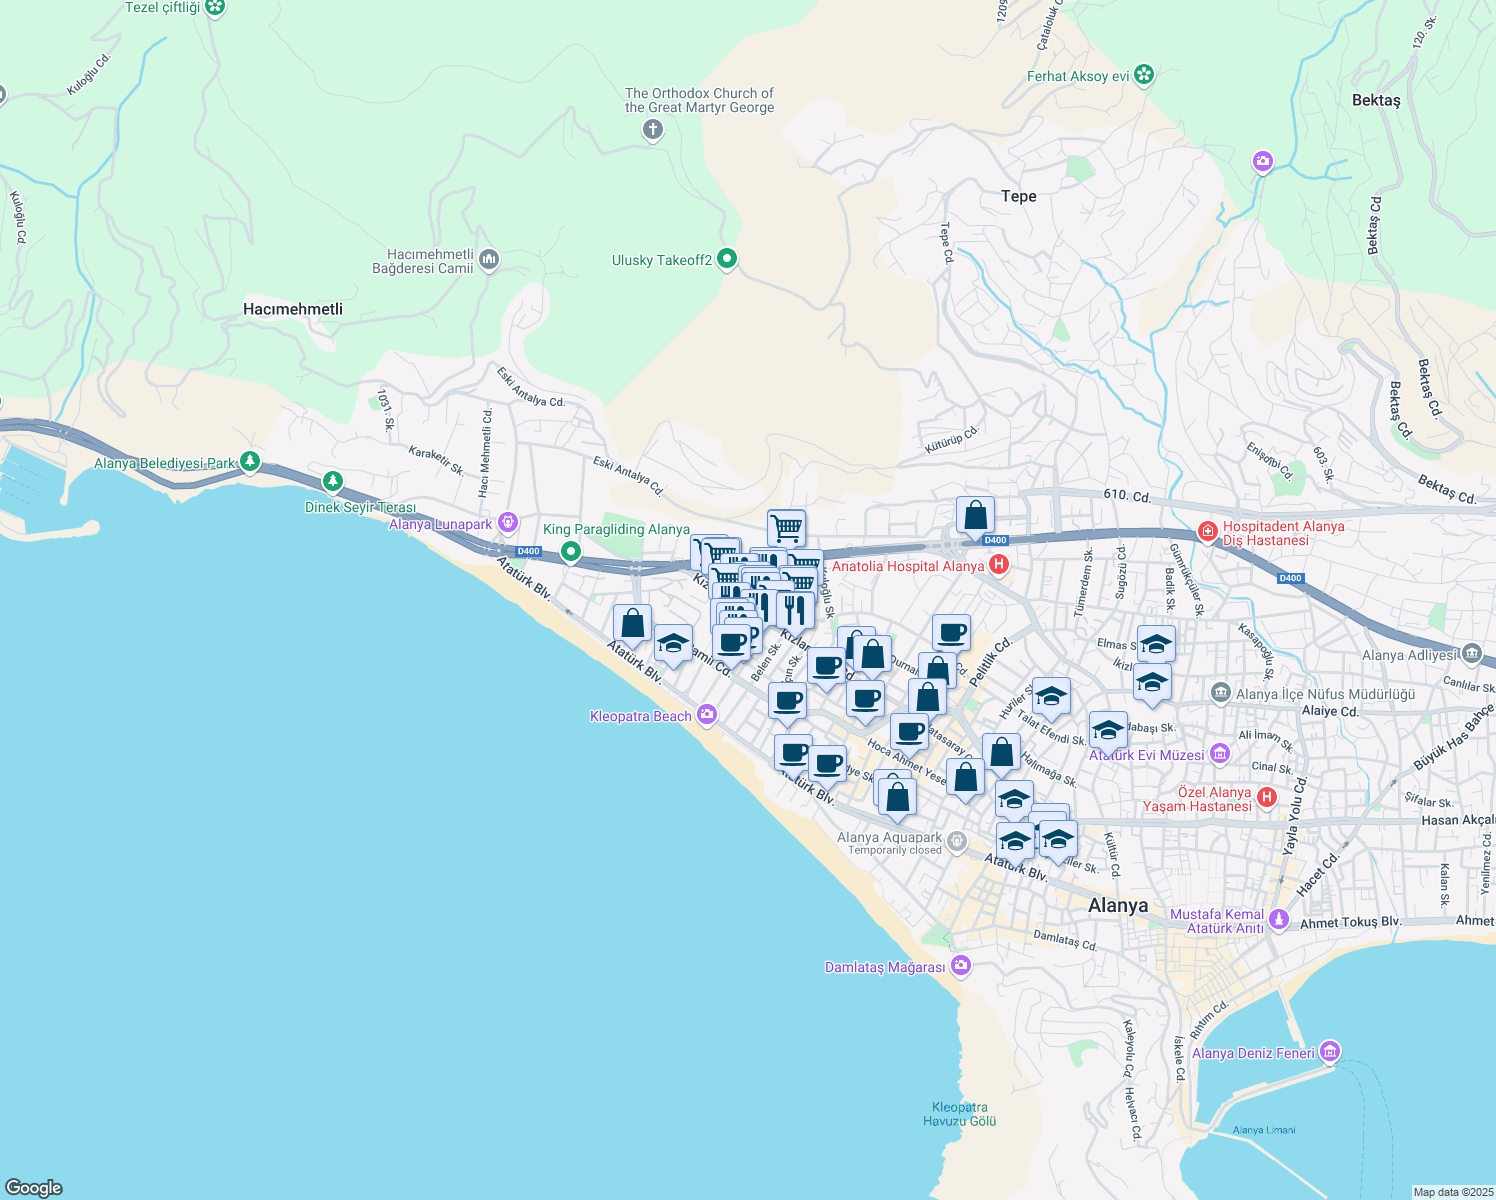Open the Alanya Belediyesi Park tree icon
1496x1200 pixels.
pos(250,462)
